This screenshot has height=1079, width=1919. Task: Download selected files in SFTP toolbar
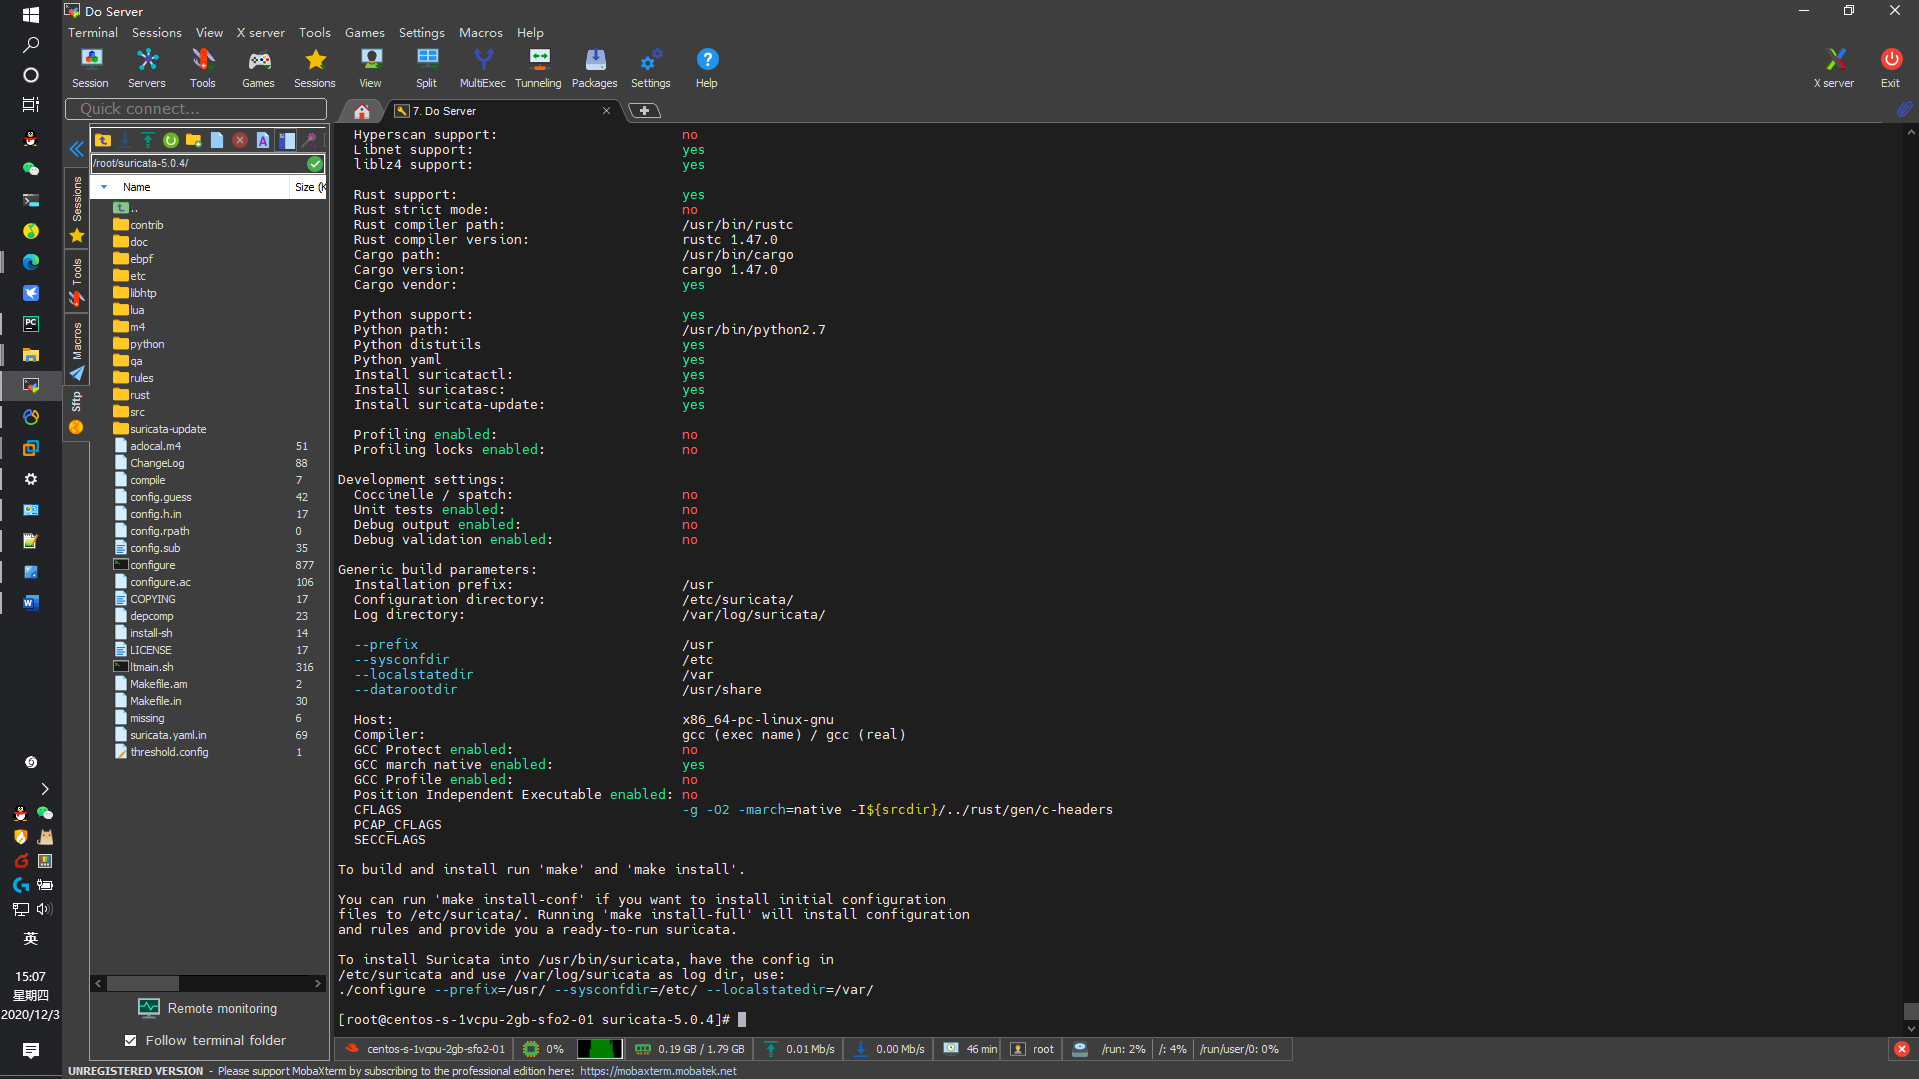click(125, 140)
